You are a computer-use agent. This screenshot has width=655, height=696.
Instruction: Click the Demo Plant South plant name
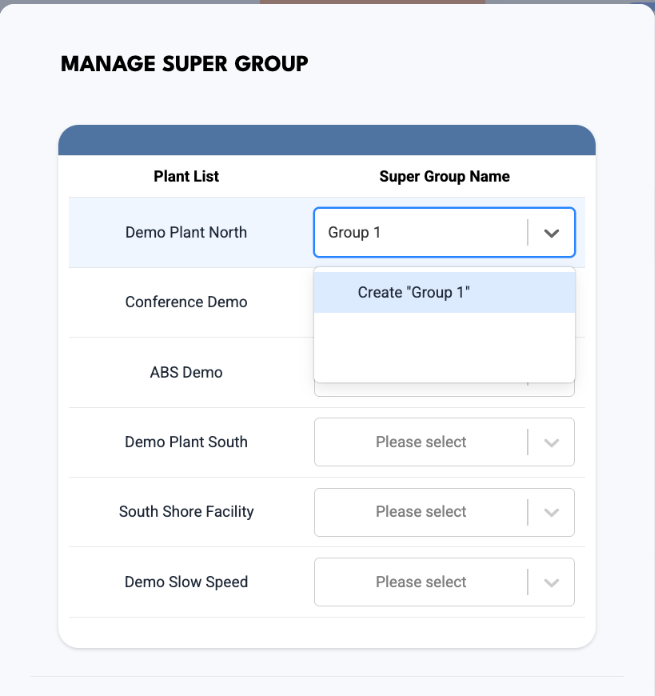pos(186,442)
